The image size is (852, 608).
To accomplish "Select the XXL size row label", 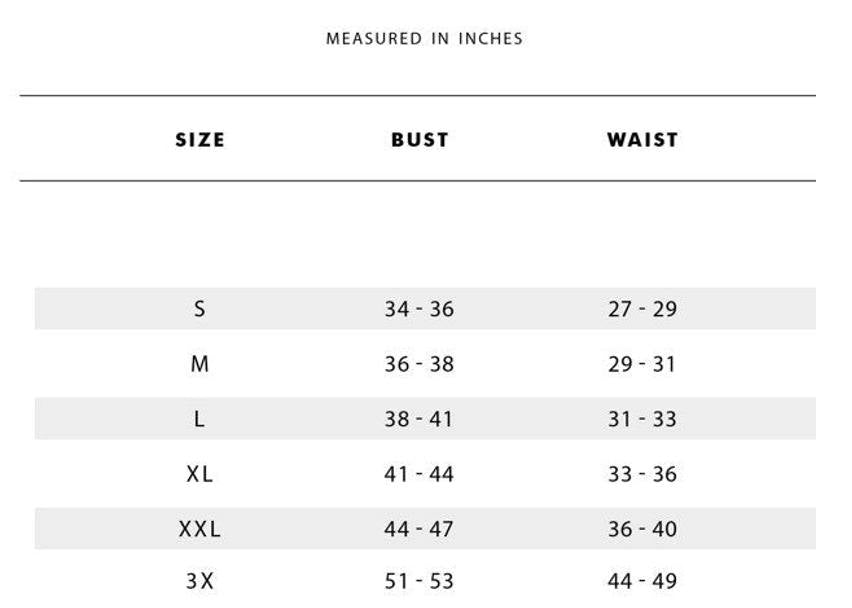I will coord(199,529).
